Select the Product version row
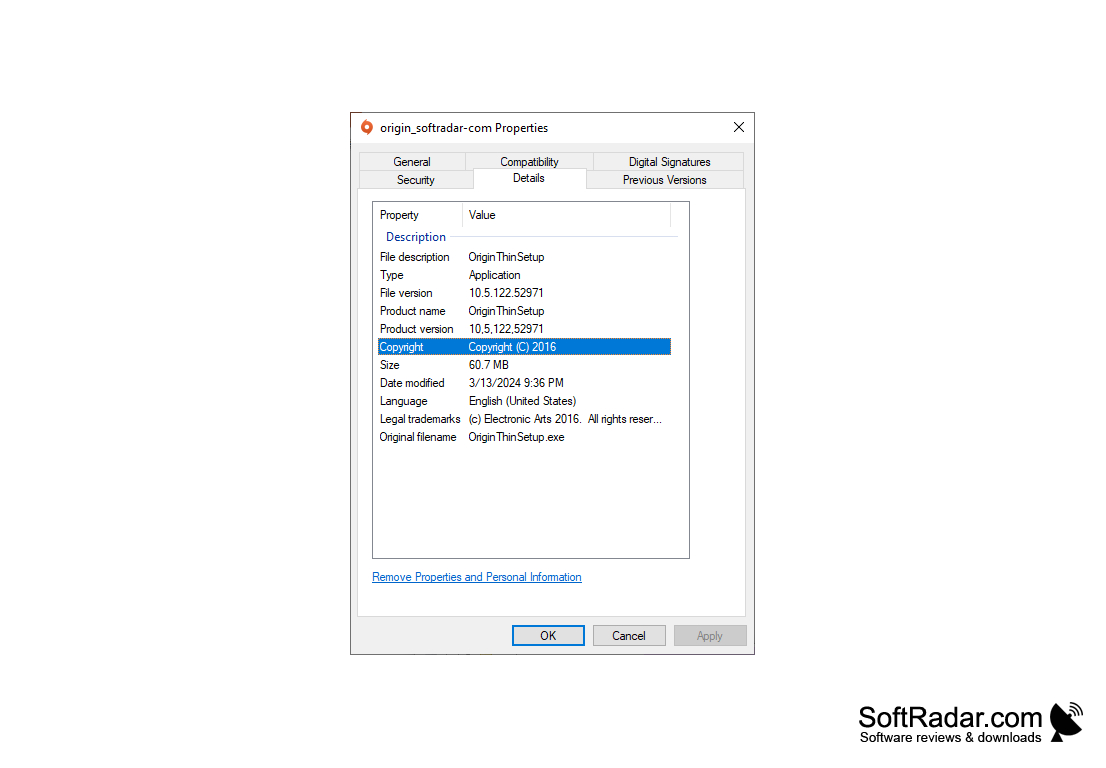 [524, 329]
